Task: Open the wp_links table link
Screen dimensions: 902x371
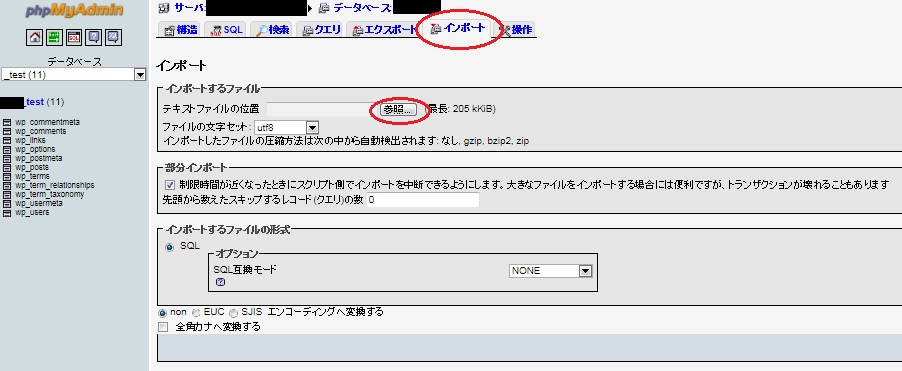Action: click(x=30, y=140)
